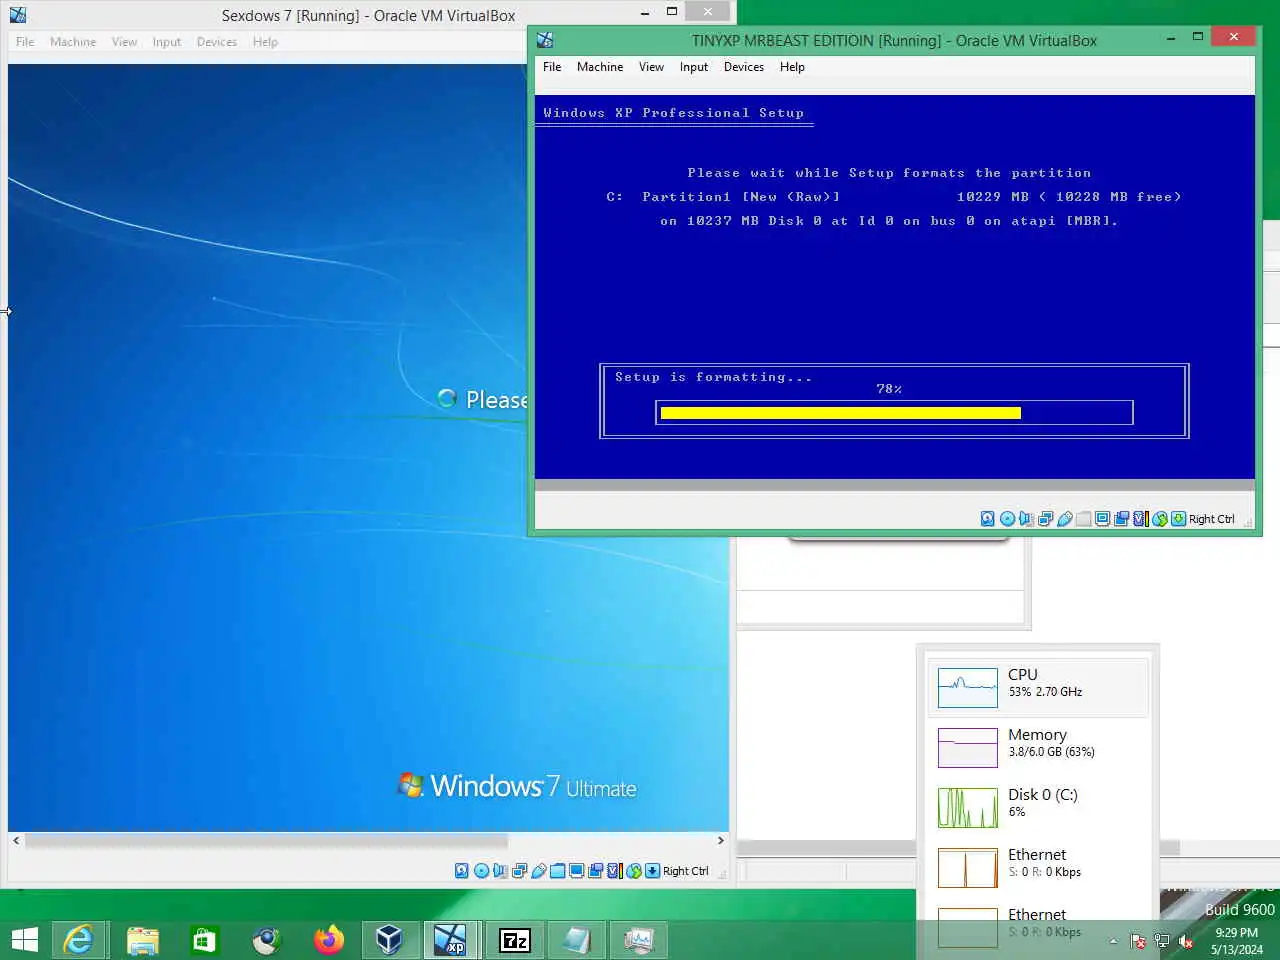Click Right Ctrl host key label in Windows 7 VM window
This screenshot has width=1280, height=960.
pos(686,871)
